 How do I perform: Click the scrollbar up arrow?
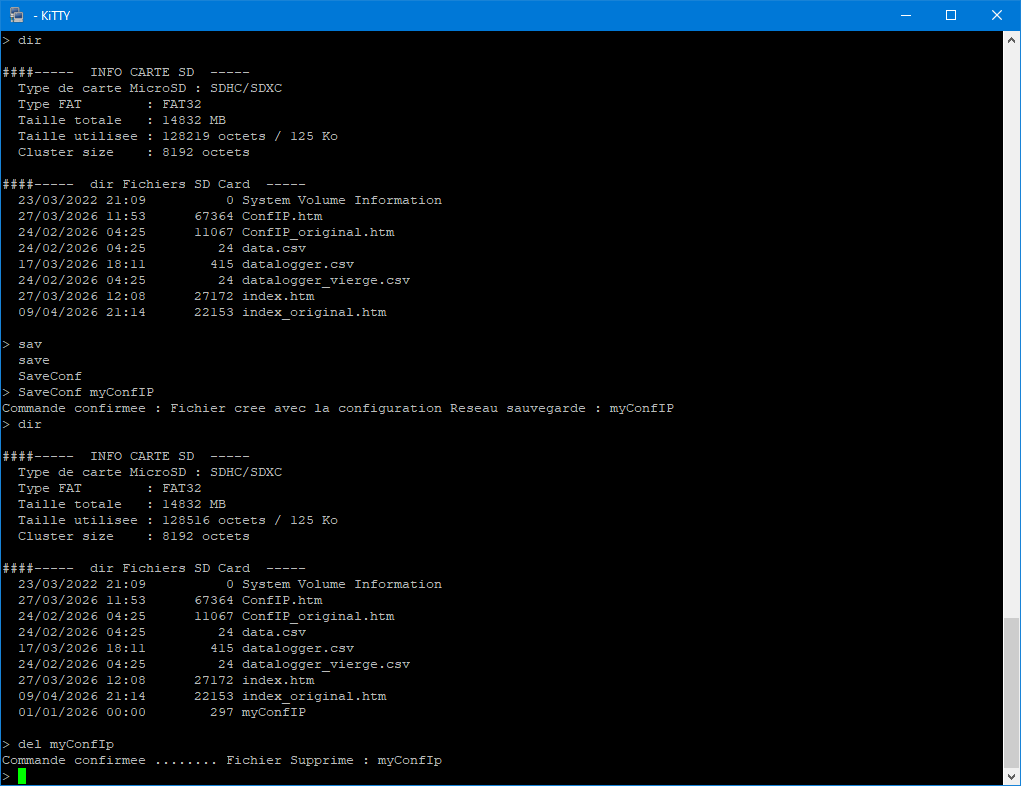click(1011, 40)
